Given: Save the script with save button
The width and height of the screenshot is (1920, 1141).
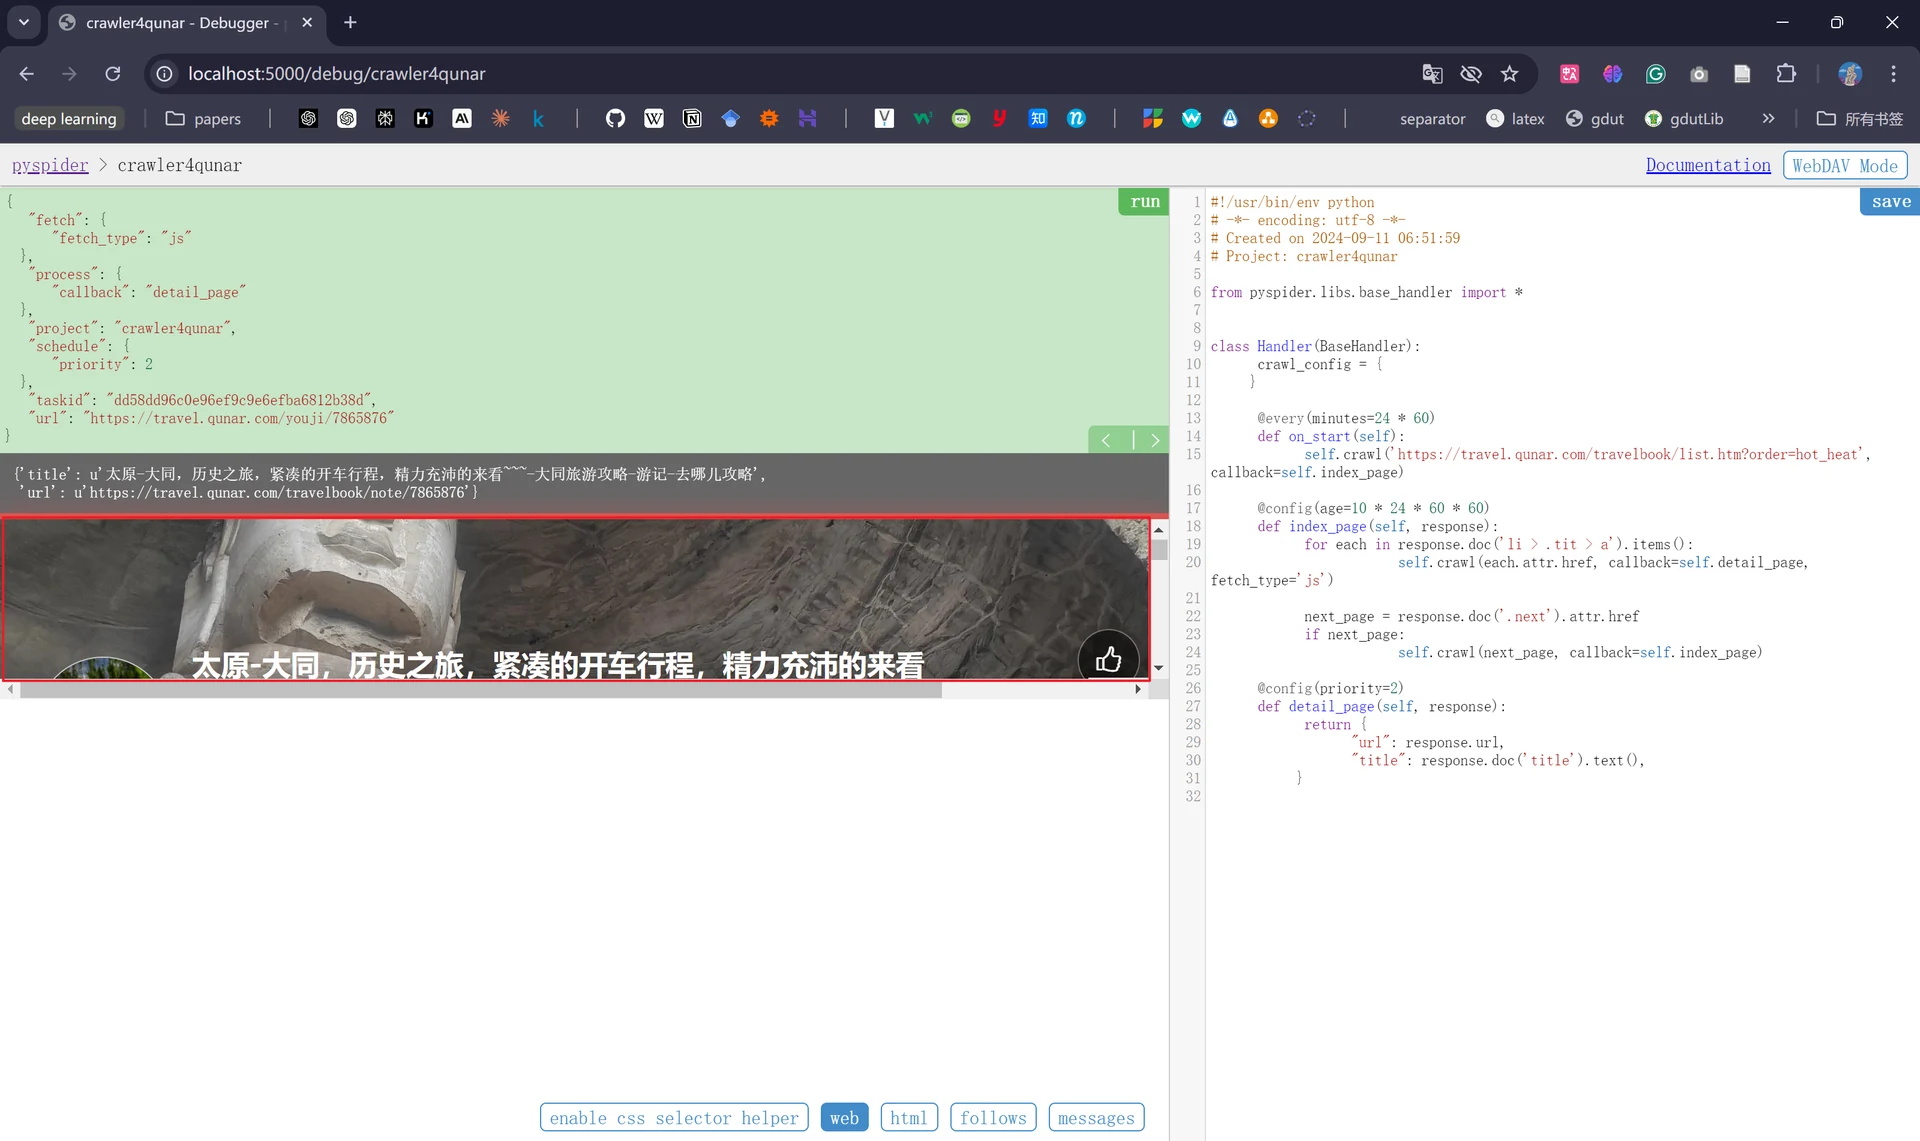Looking at the screenshot, I should coord(1890,202).
